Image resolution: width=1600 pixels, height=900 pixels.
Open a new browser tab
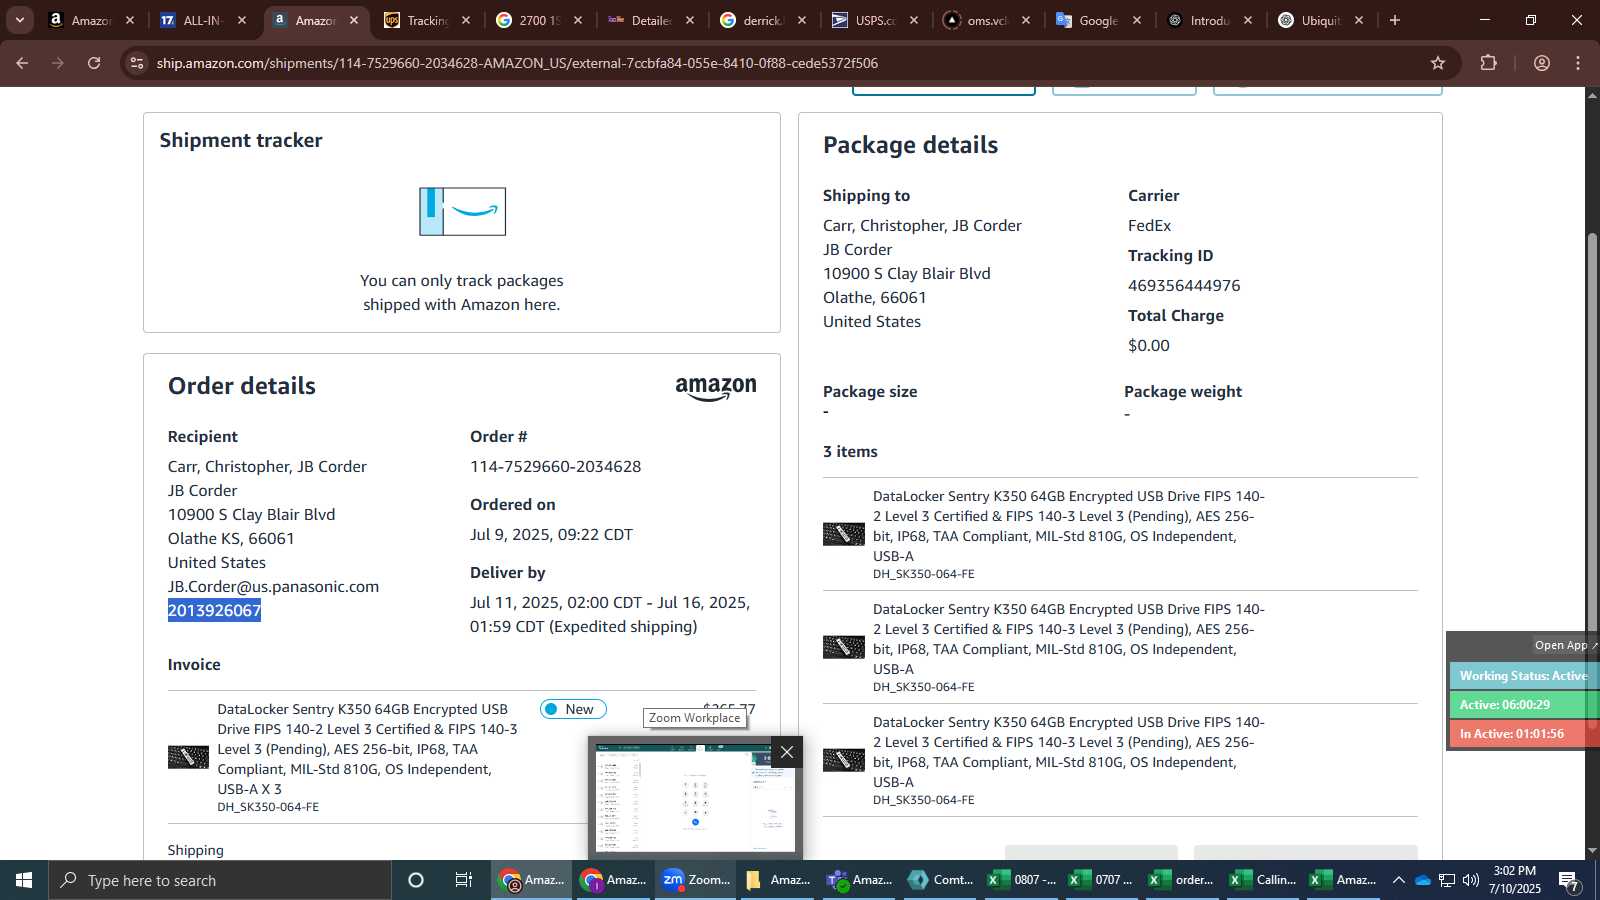point(1395,20)
